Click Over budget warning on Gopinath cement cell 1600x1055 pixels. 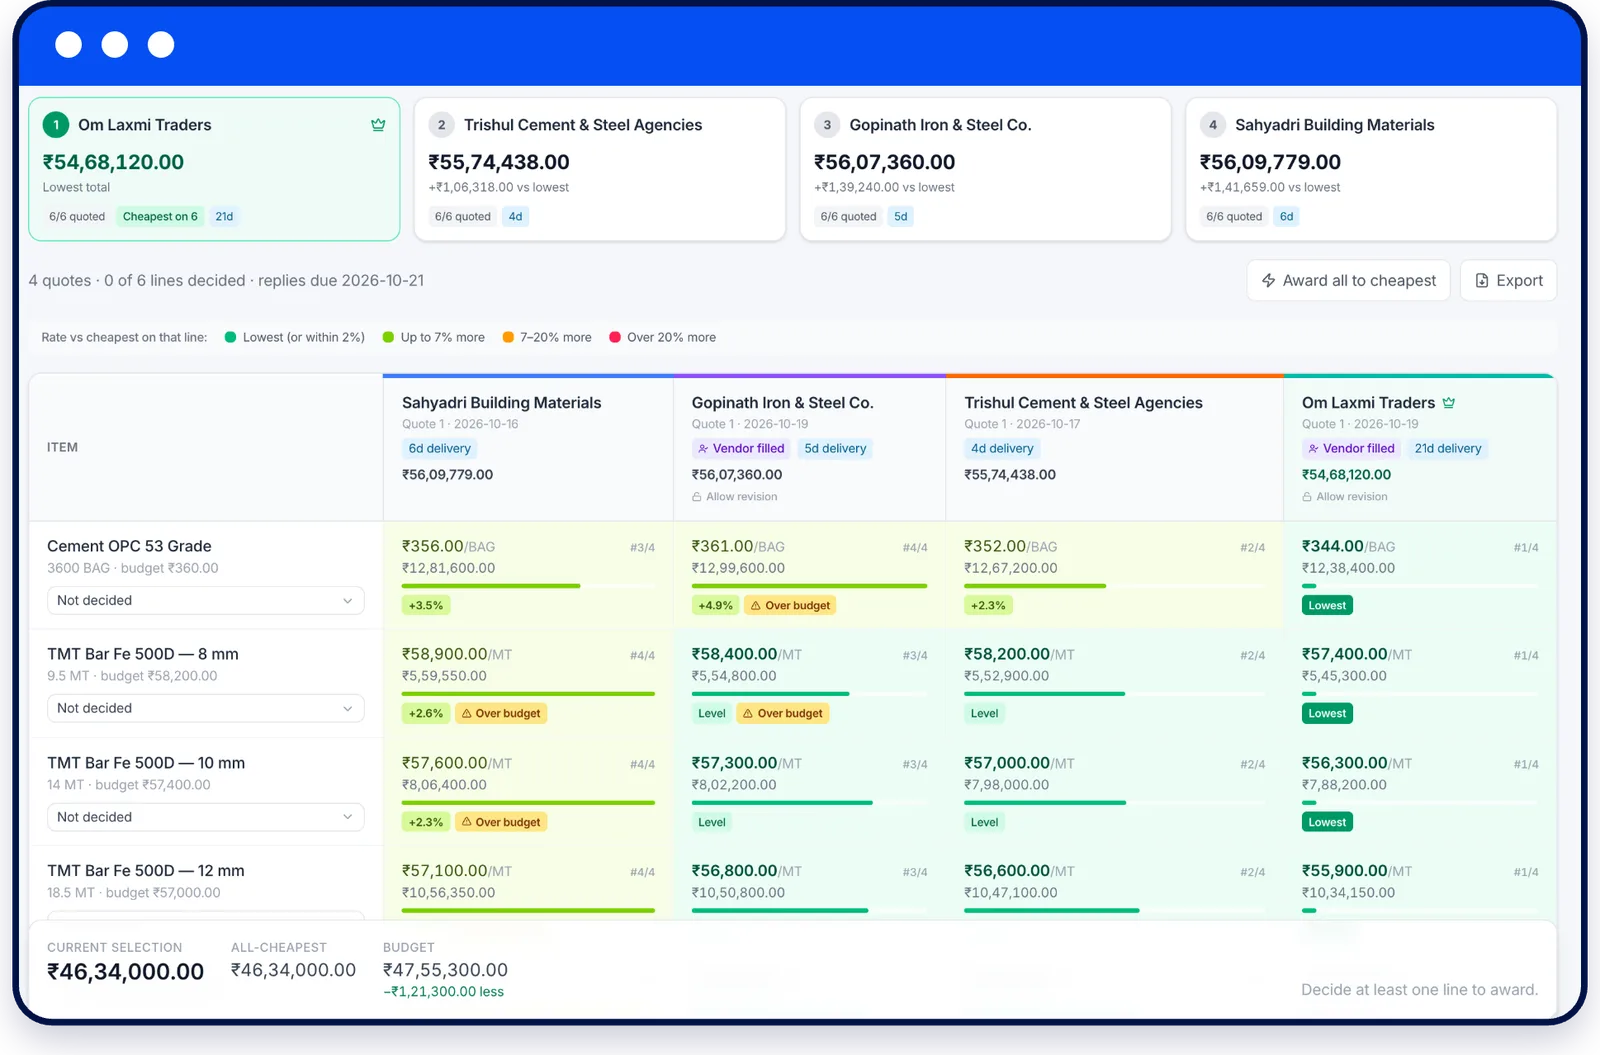(790, 606)
